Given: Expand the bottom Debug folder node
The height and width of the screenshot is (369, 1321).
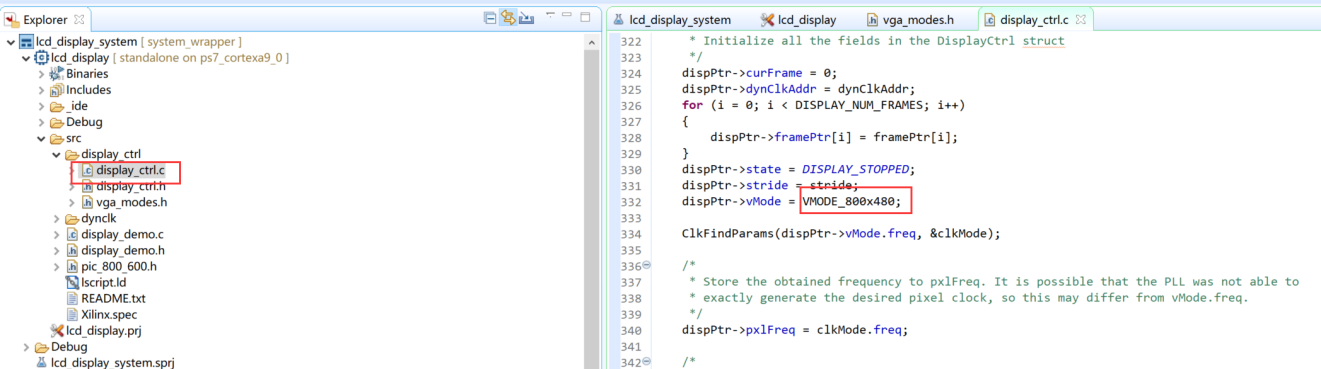Looking at the screenshot, I should point(26,346).
